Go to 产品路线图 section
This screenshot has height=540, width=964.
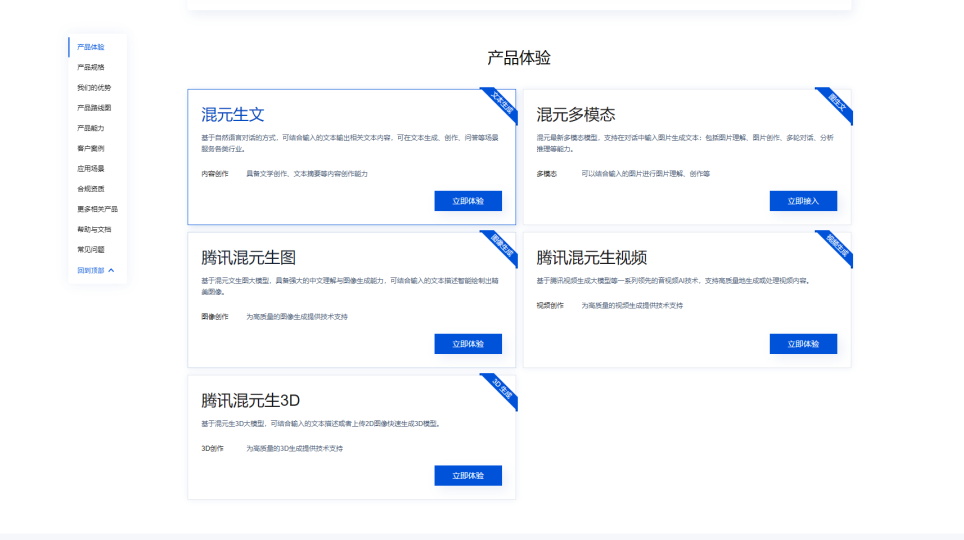[94, 108]
